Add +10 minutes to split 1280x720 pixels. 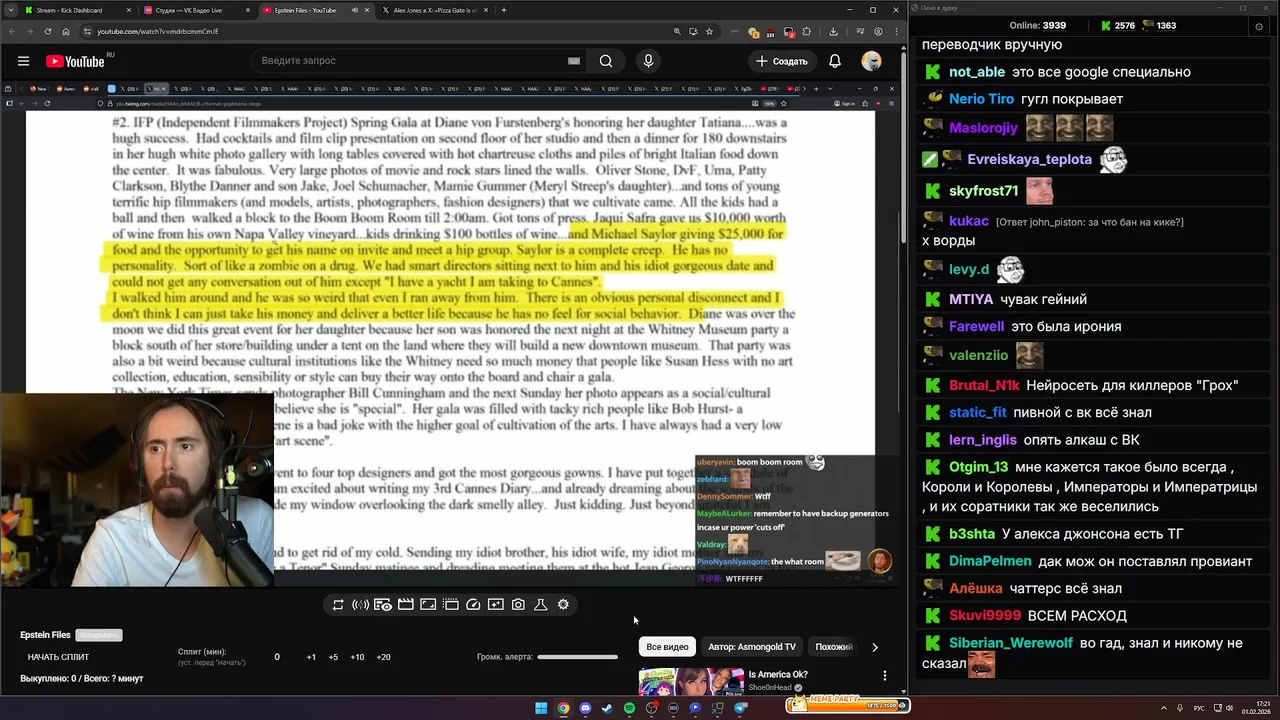(357, 657)
